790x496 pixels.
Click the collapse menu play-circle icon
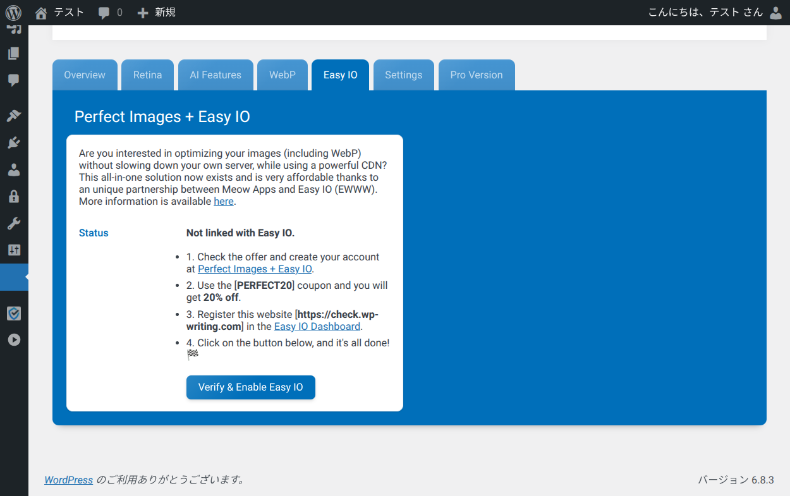point(14,340)
